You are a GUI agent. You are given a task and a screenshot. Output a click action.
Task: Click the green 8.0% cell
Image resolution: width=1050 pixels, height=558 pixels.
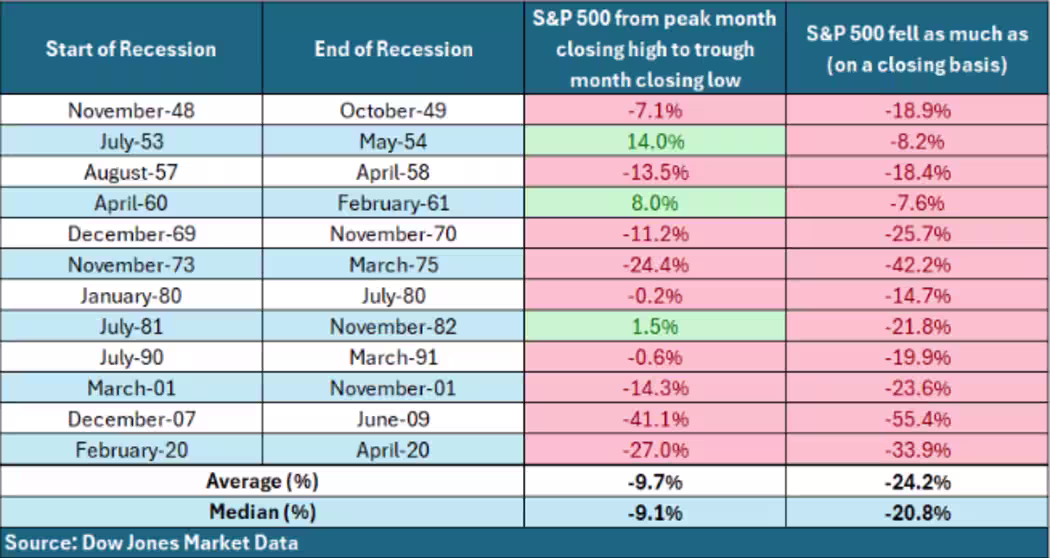pos(655,203)
